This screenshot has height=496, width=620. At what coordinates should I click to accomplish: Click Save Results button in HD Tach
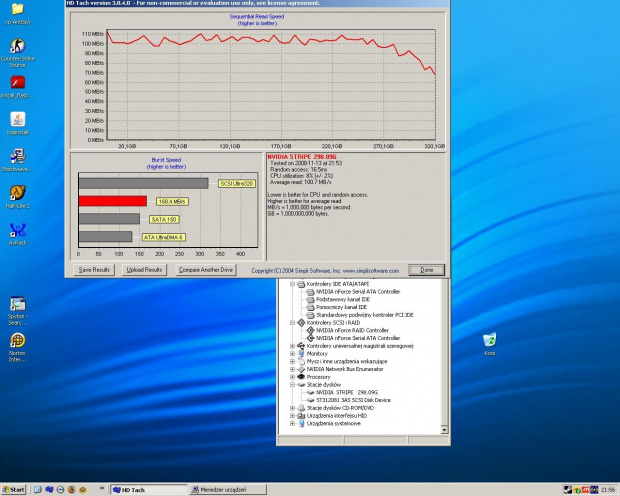pos(94,270)
